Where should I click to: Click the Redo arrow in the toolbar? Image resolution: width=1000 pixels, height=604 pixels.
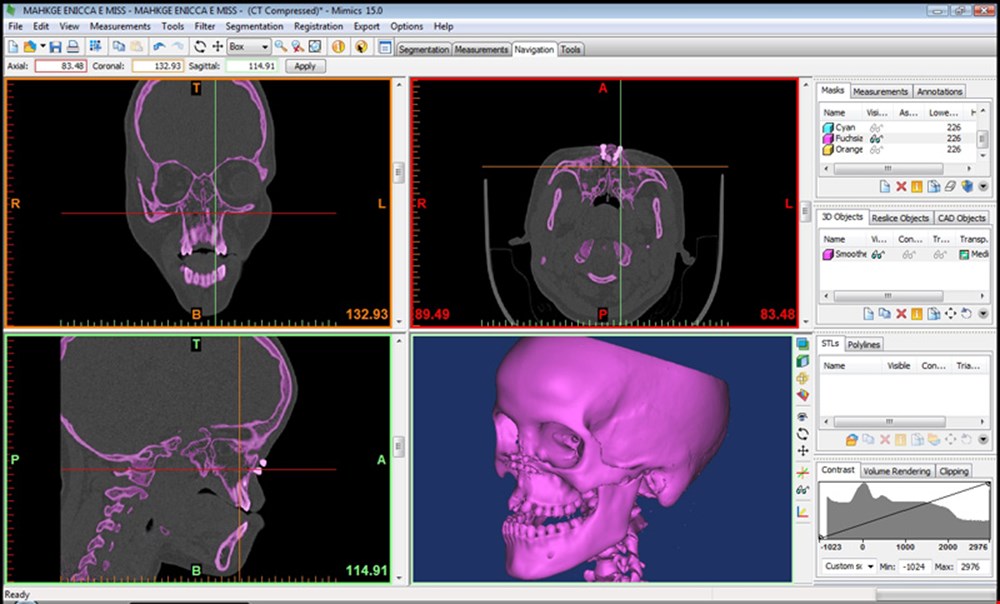tap(178, 47)
